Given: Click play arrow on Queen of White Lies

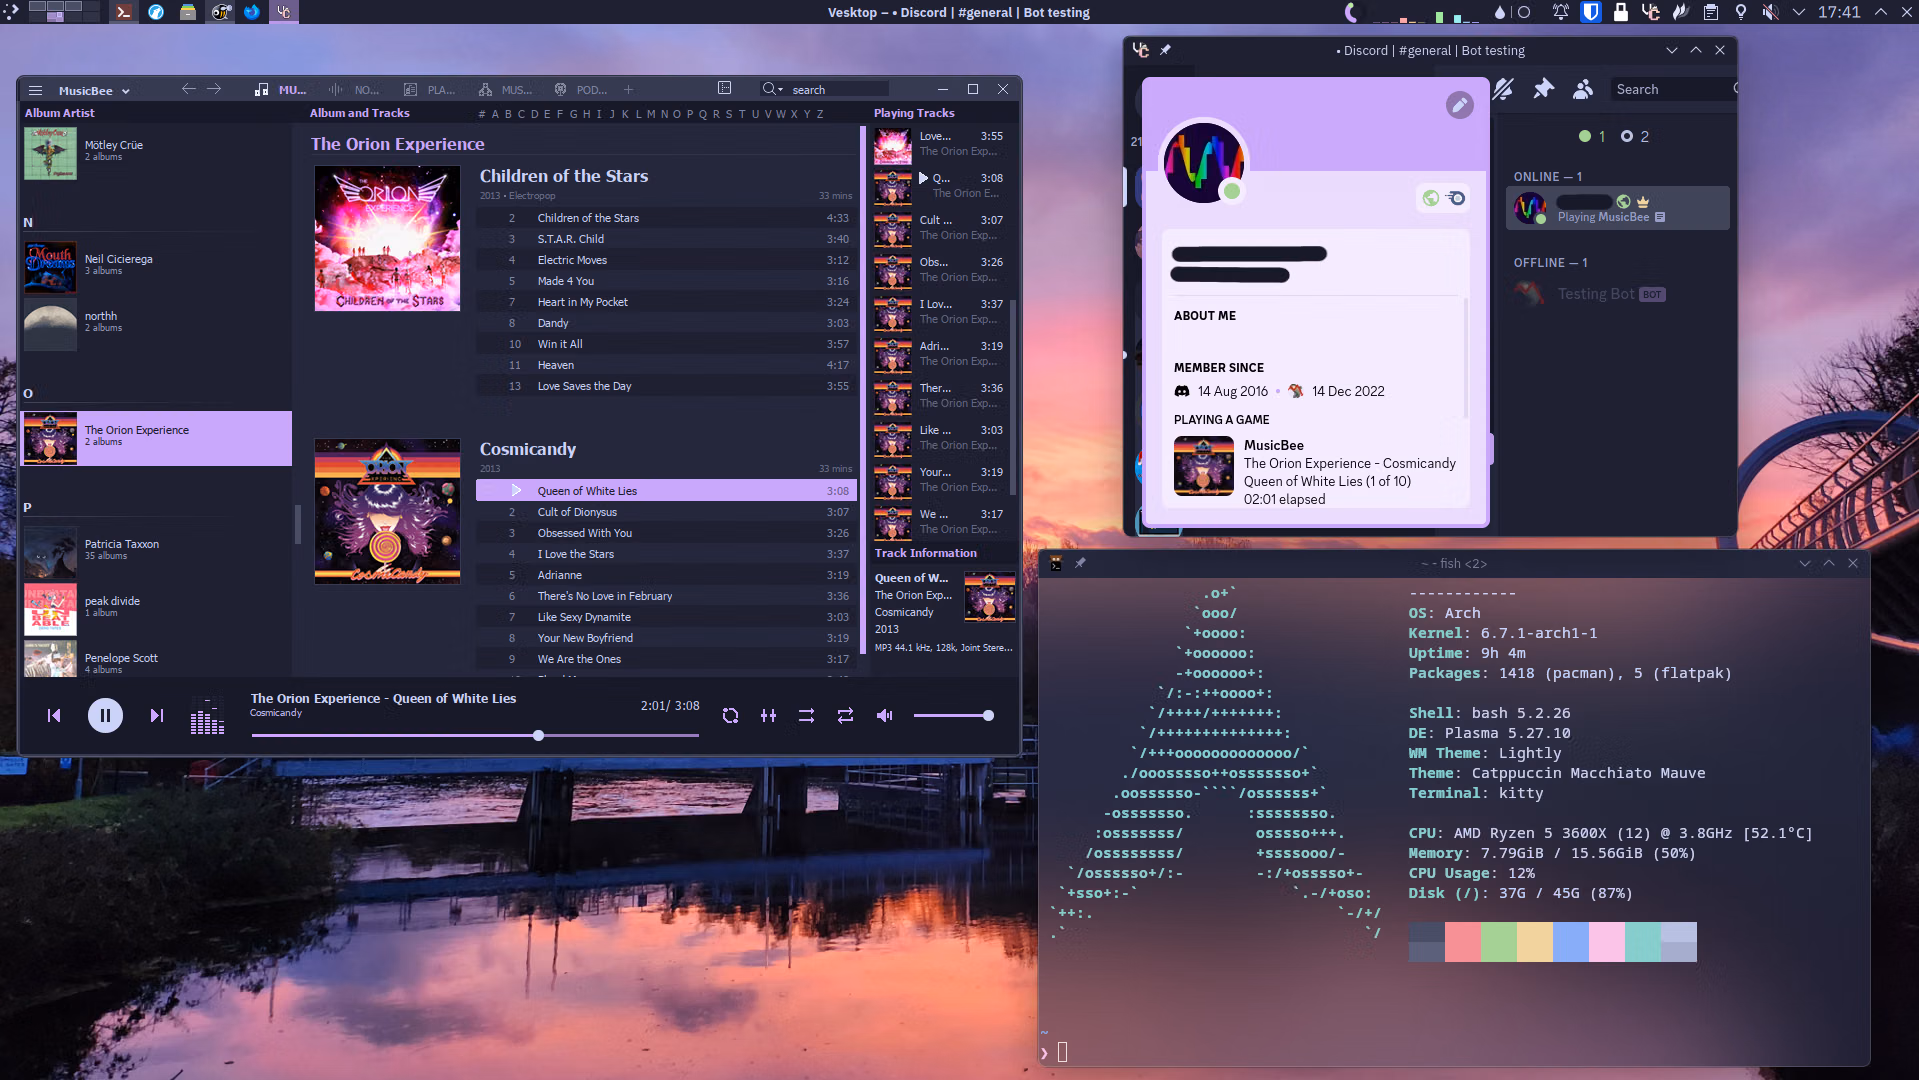Looking at the screenshot, I should pos(516,491).
